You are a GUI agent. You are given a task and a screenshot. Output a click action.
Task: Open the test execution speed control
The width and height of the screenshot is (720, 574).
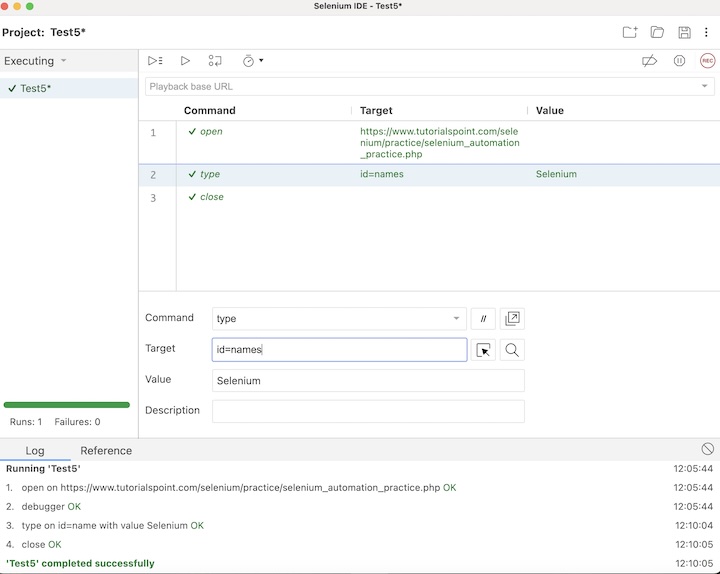click(x=252, y=61)
